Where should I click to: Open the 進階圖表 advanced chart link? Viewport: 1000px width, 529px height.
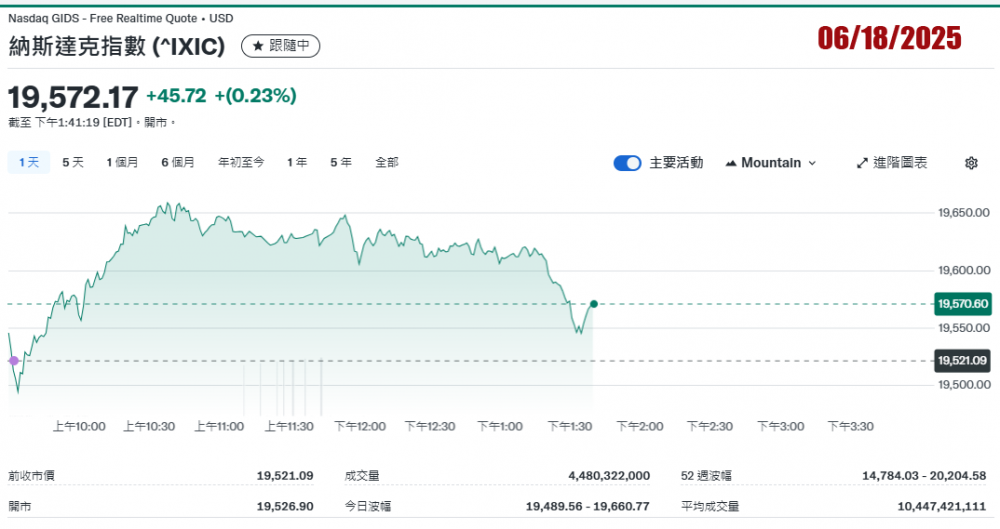899,163
